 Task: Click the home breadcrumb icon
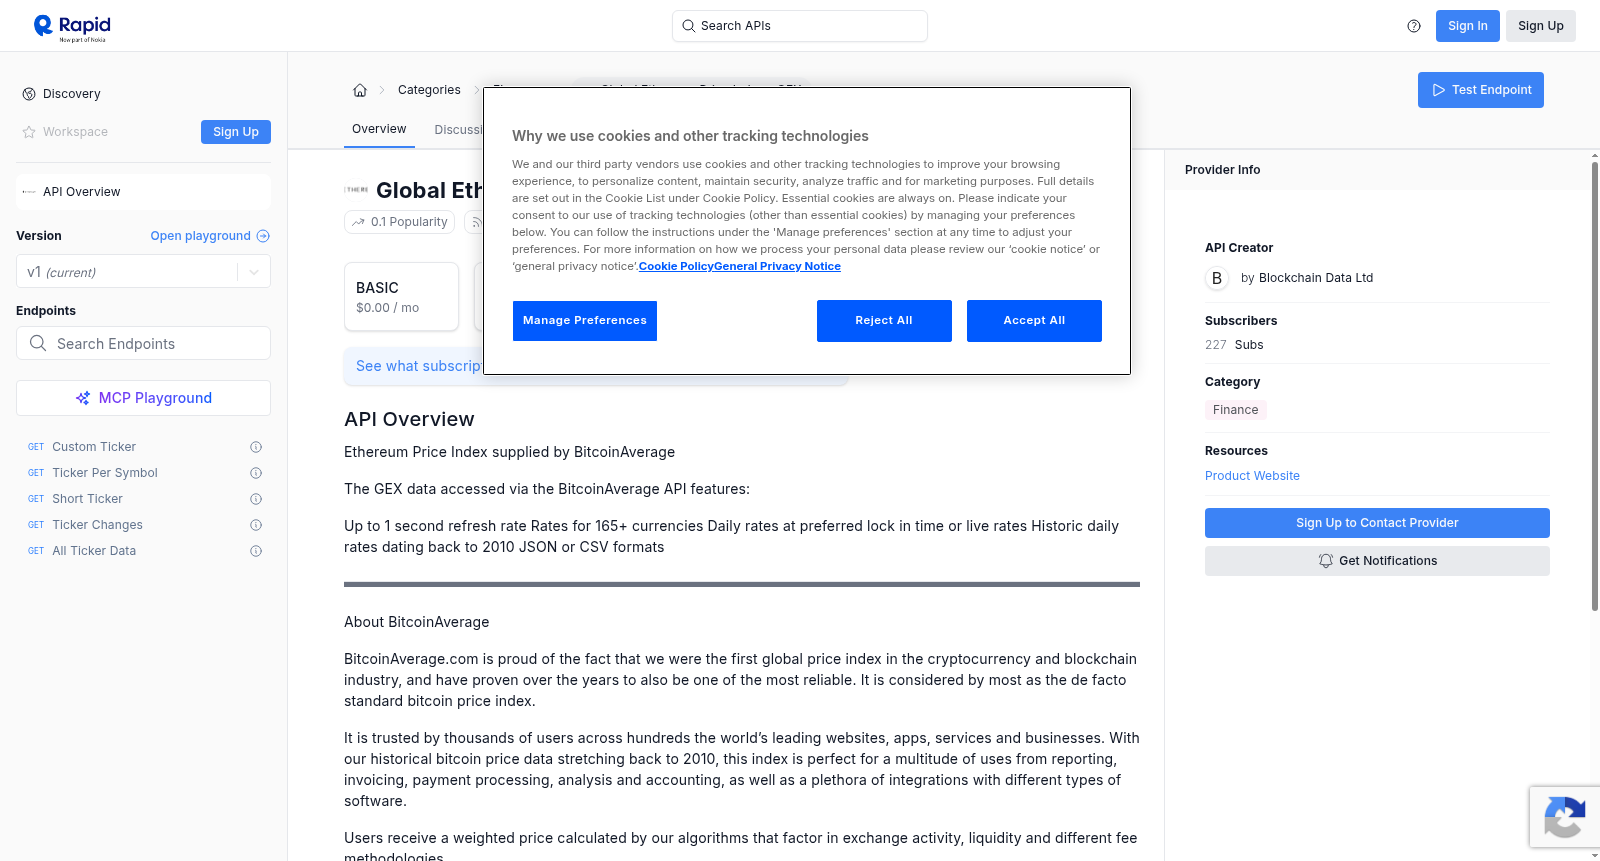[x=360, y=90]
